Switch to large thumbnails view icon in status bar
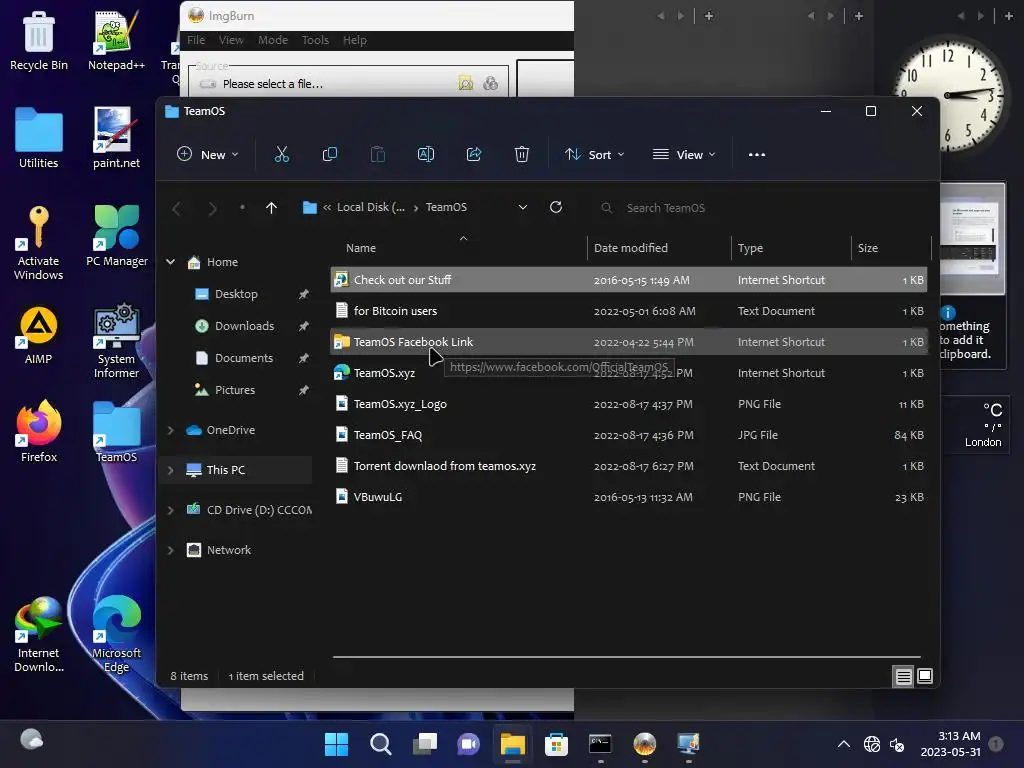The height and width of the screenshot is (768, 1024). pyautogui.click(x=925, y=676)
